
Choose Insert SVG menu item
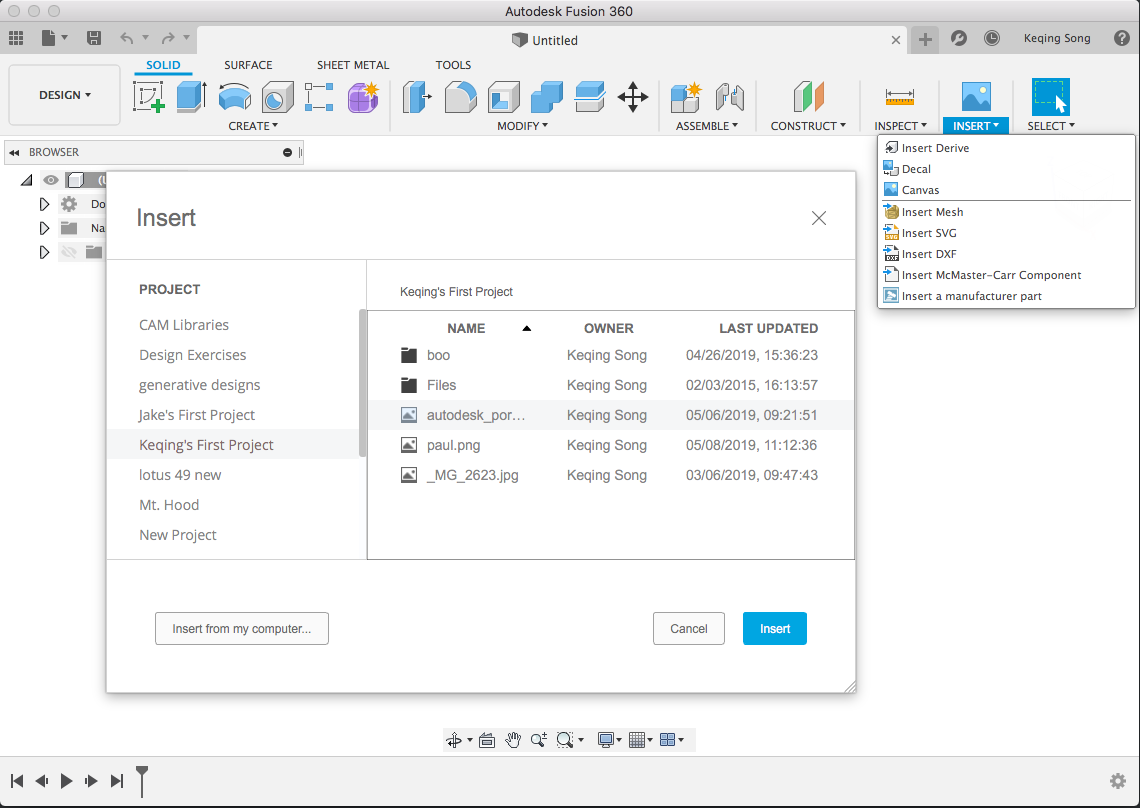click(1006, 233)
